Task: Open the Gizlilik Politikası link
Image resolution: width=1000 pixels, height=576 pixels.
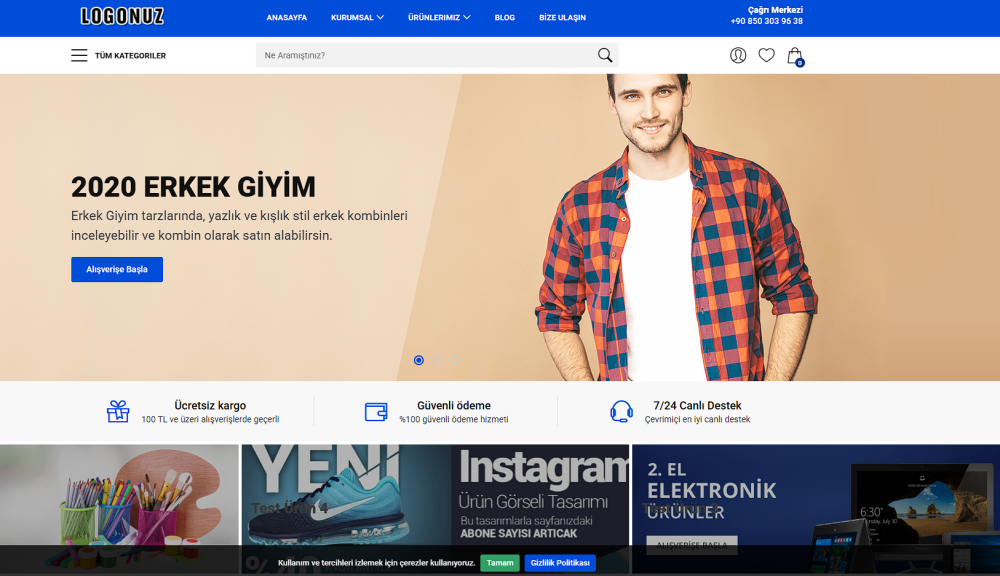Action: [559, 563]
